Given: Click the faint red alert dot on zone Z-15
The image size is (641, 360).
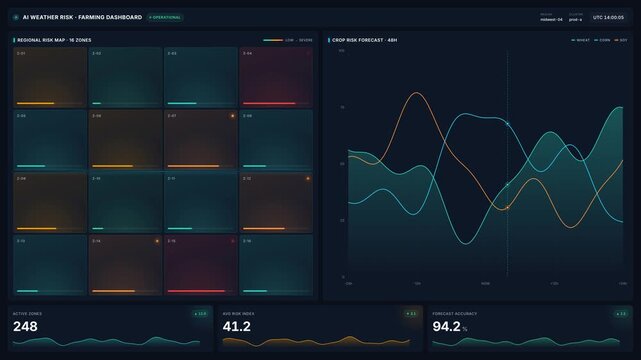Looking at the screenshot, I should (x=233, y=241).
